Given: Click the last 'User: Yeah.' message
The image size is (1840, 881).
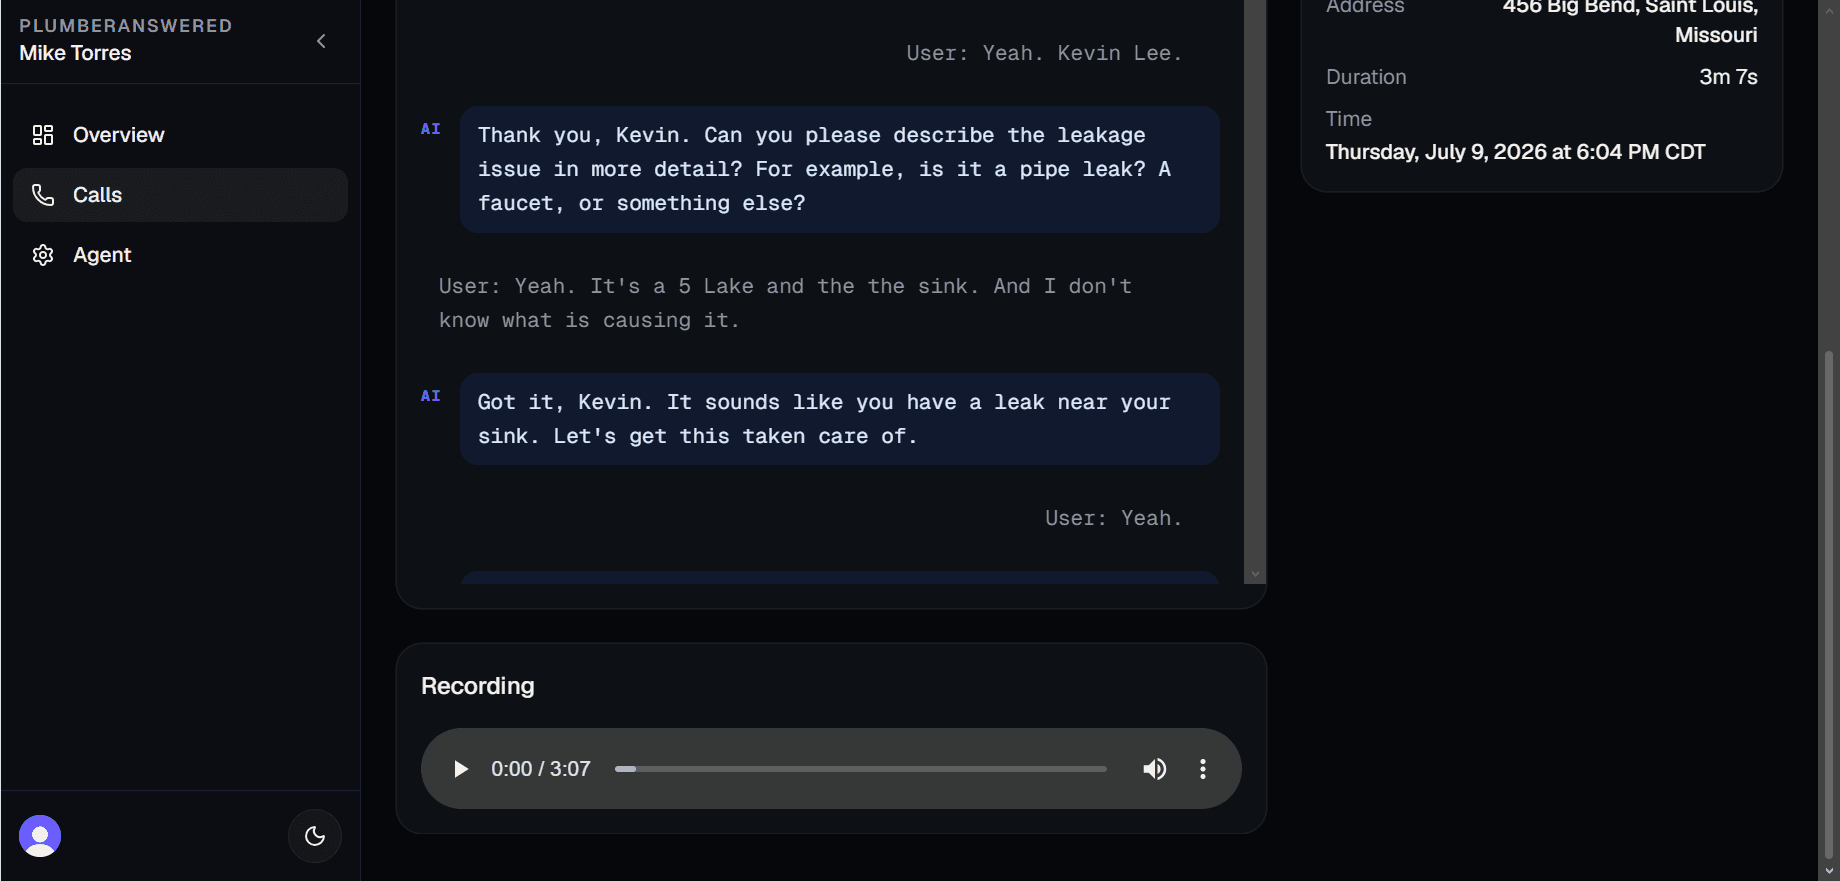Looking at the screenshot, I should [x=1114, y=518].
